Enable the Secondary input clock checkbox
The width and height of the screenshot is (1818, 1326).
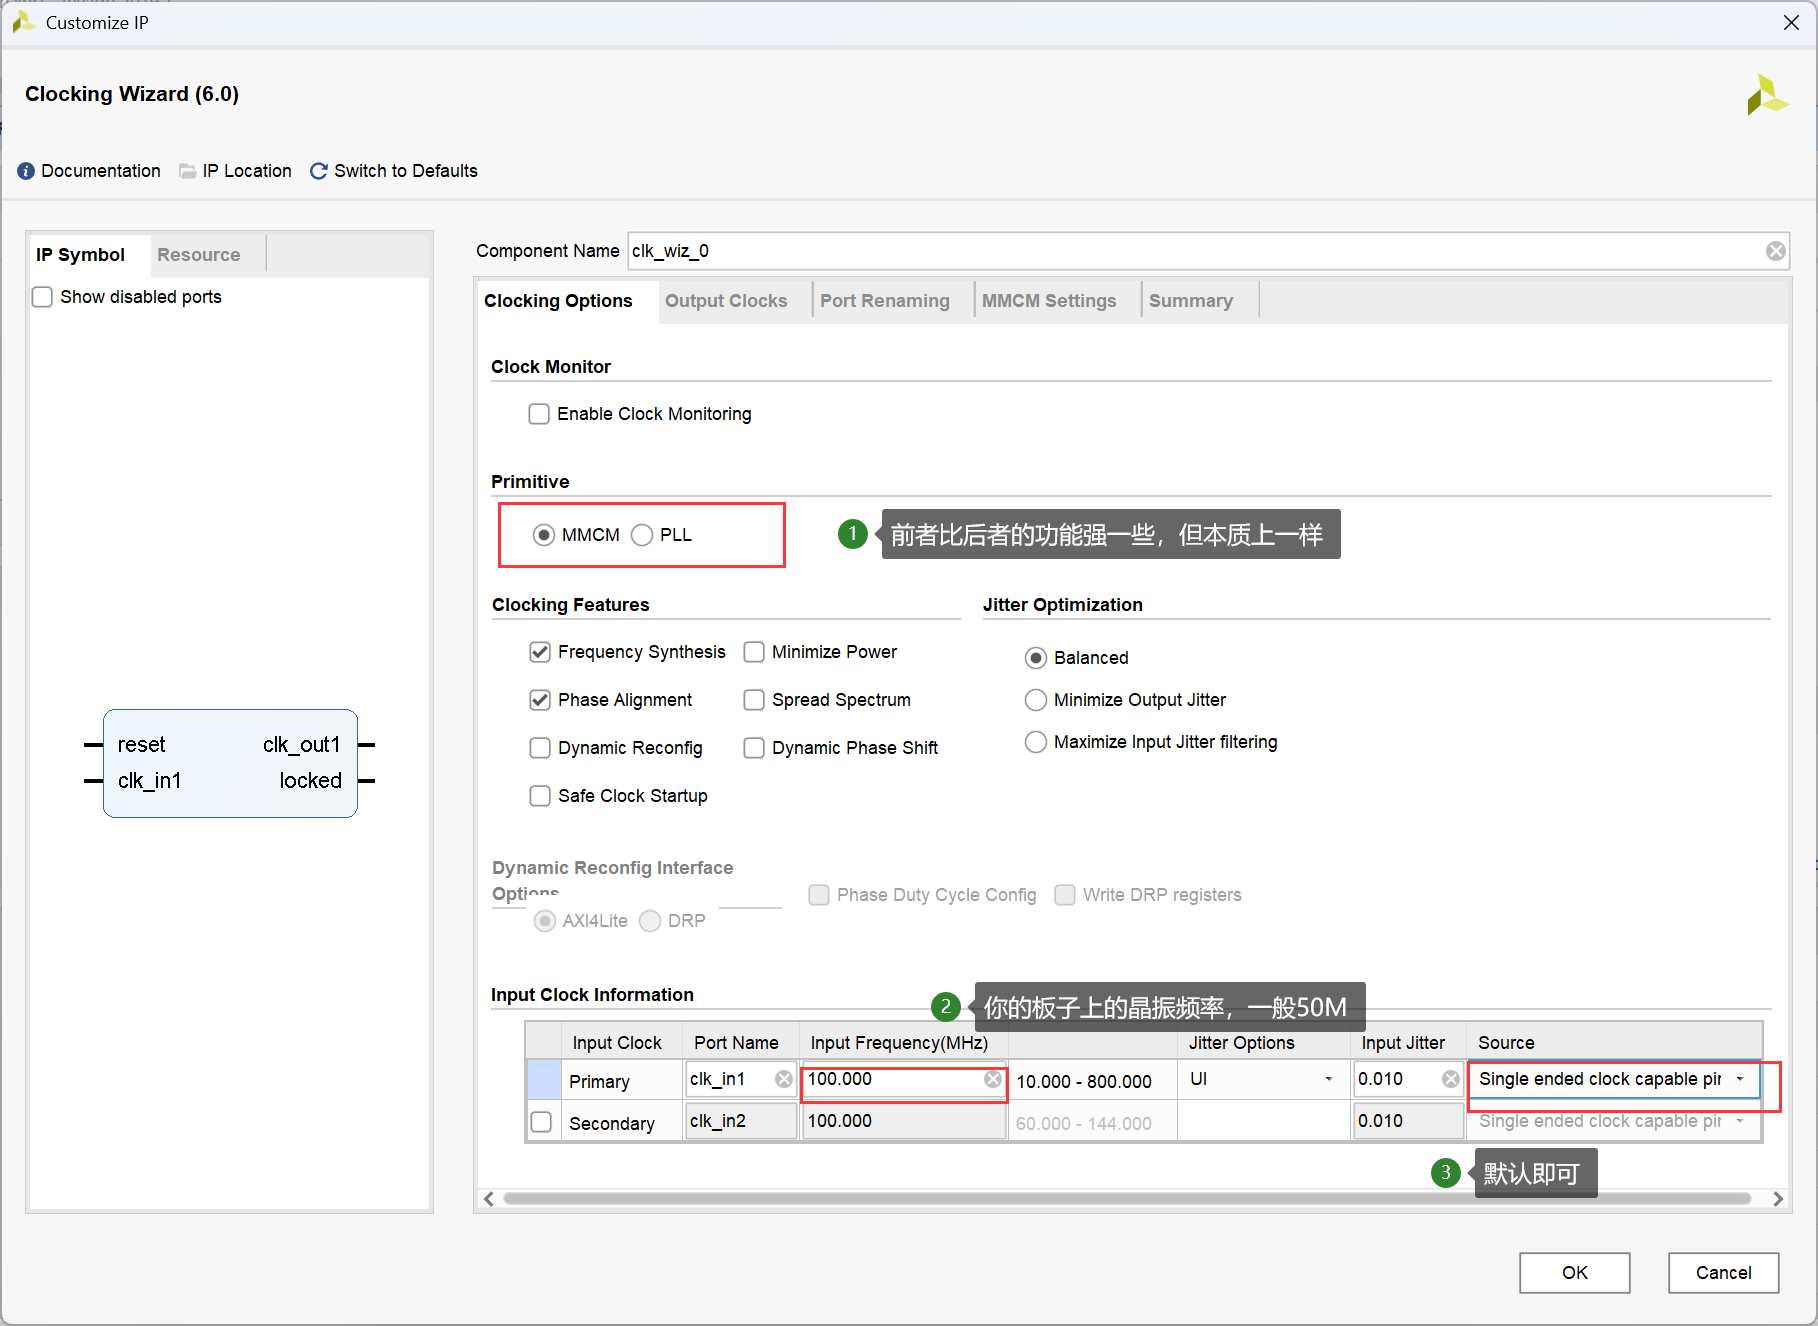point(541,1122)
